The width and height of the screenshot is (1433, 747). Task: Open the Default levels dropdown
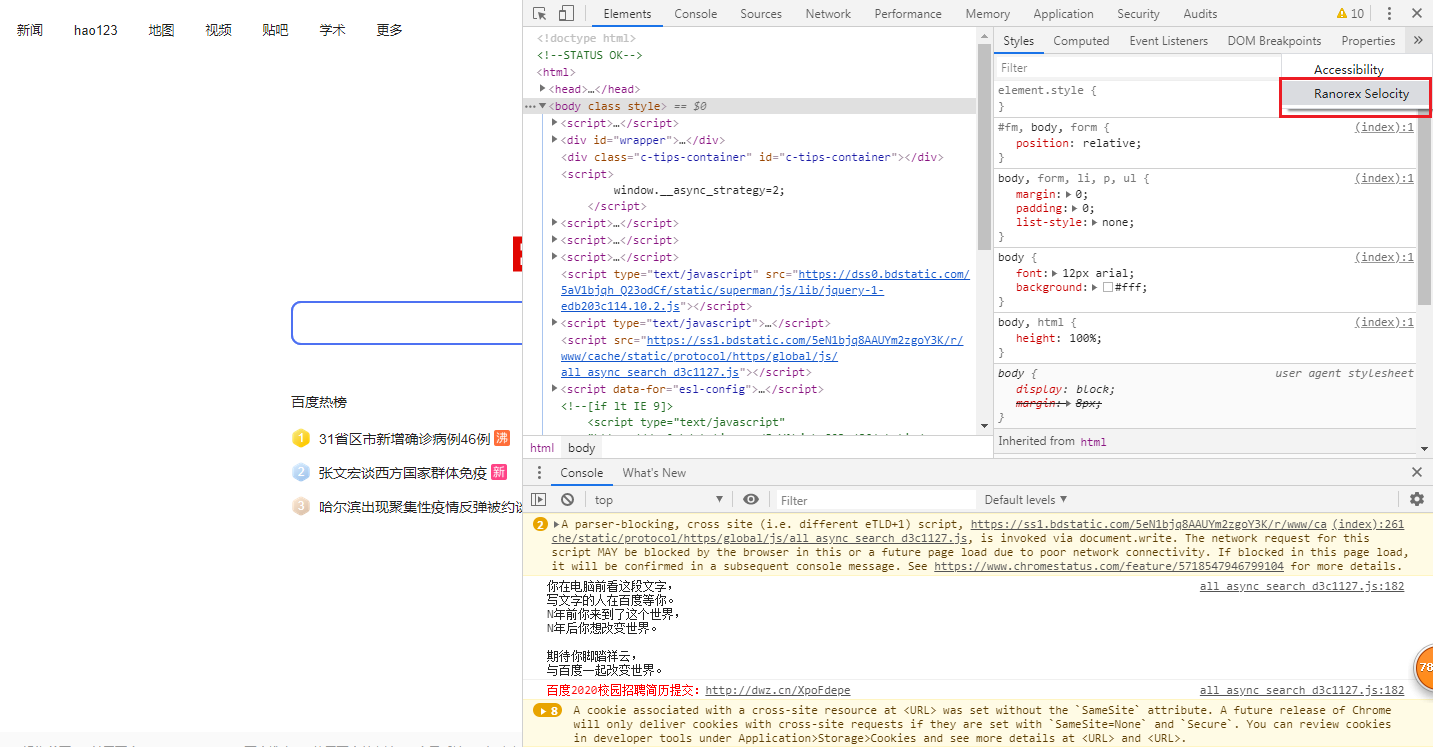click(1025, 499)
